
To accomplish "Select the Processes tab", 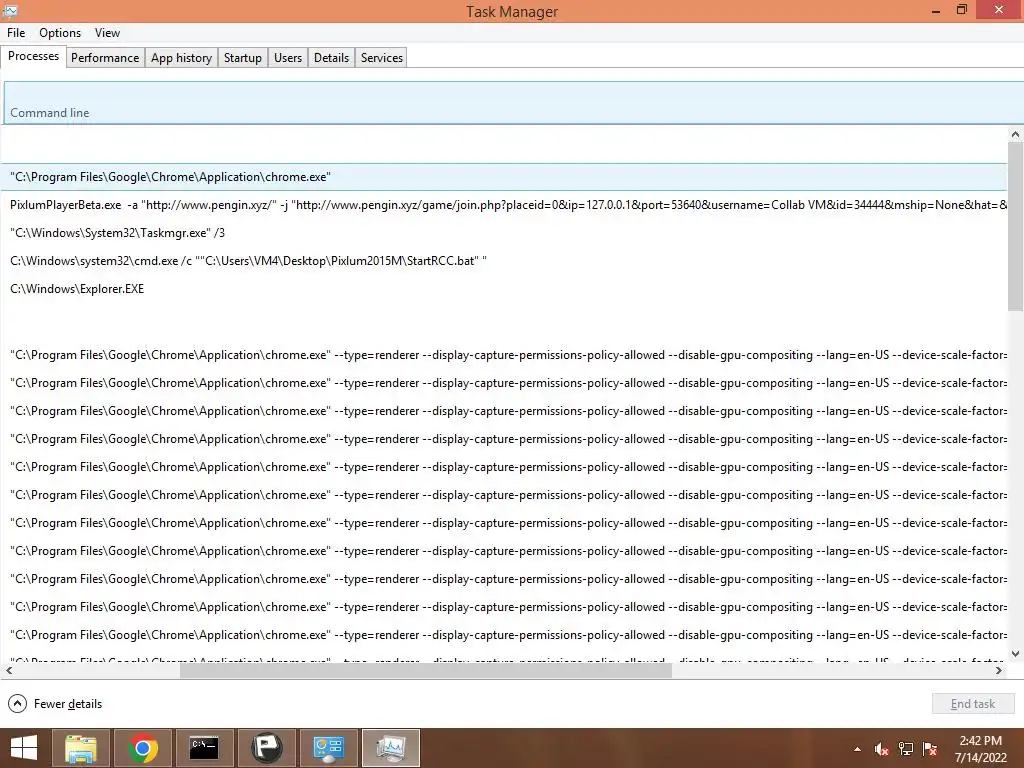I will pos(33,56).
